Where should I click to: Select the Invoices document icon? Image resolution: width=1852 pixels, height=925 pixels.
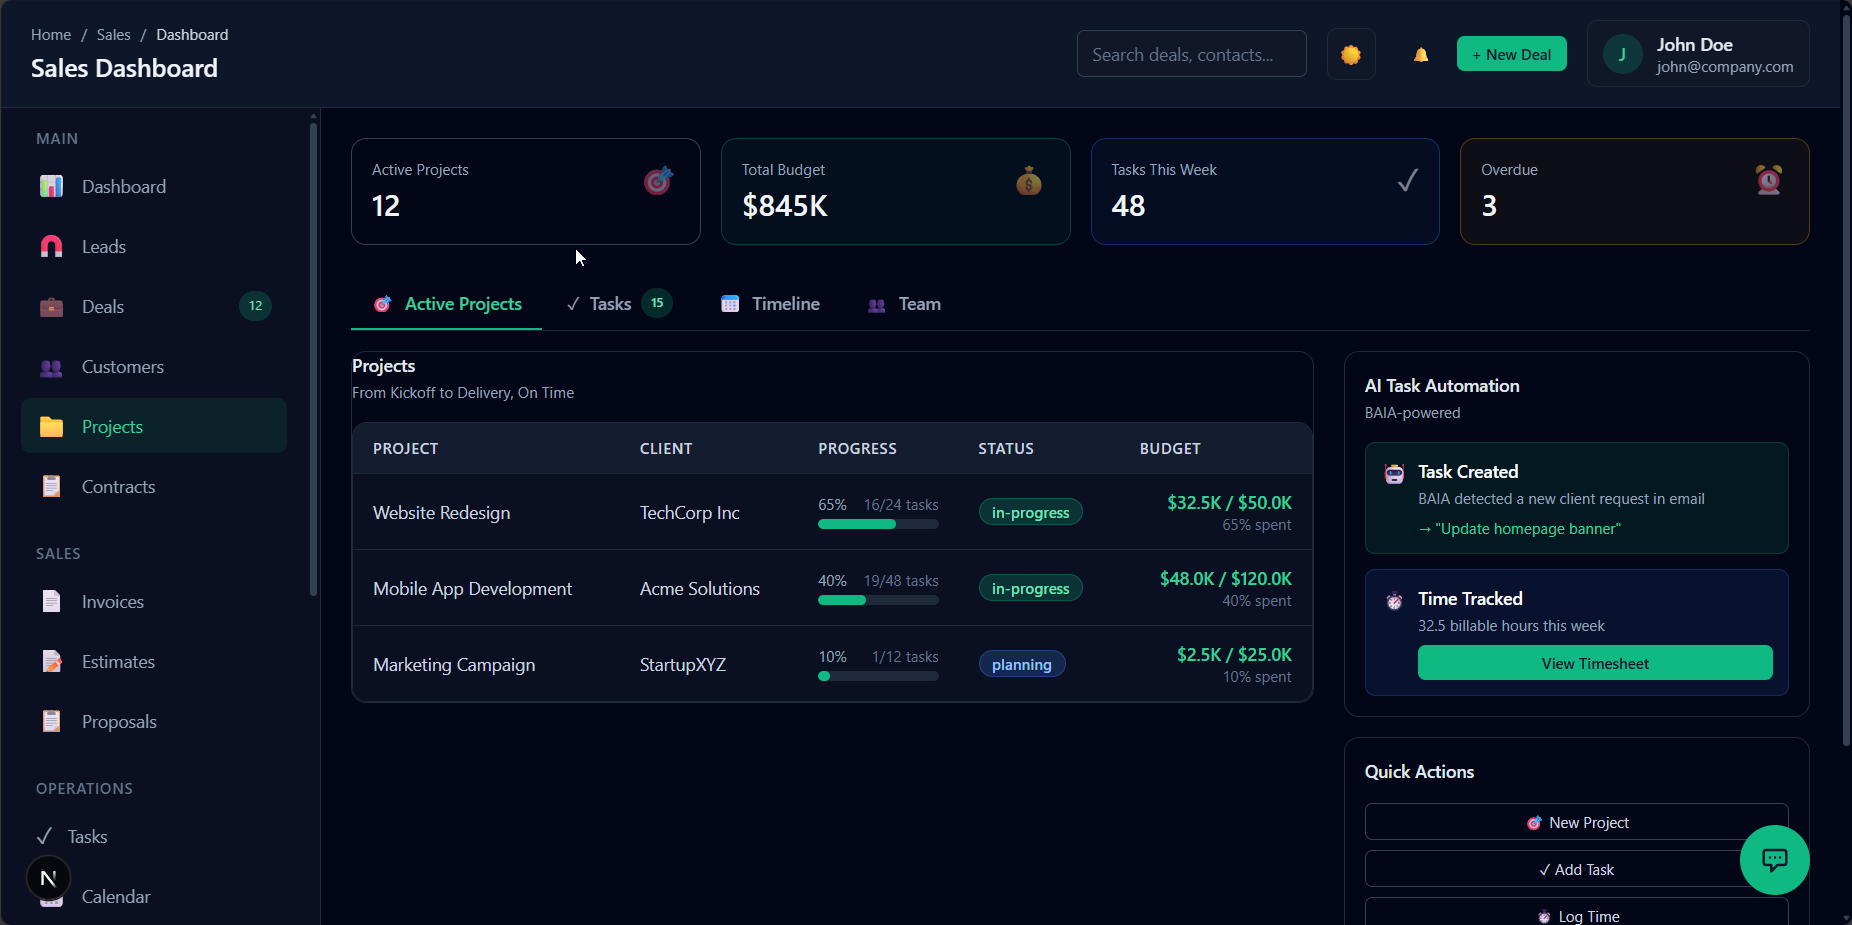(x=51, y=601)
